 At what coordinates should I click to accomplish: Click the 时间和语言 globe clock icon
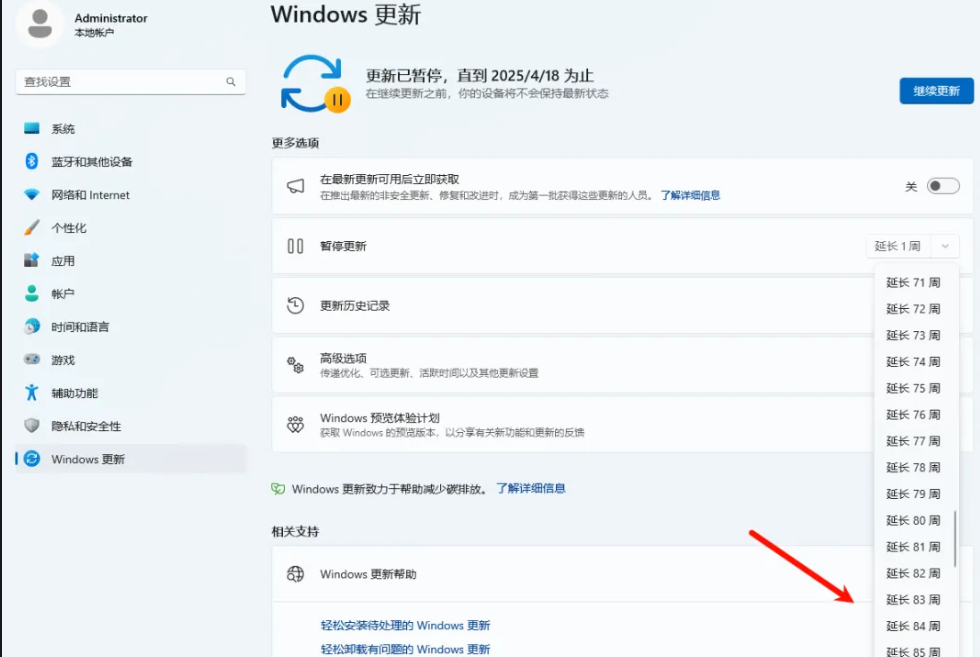coord(32,326)
